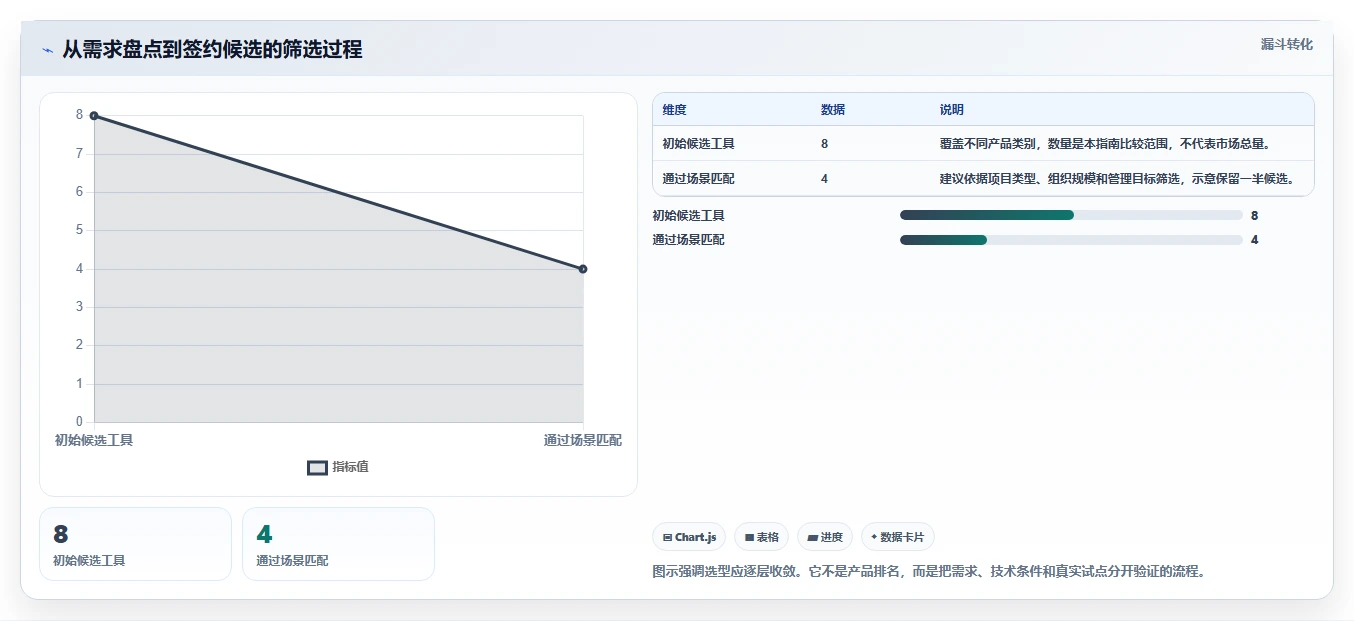This screenshot has width=1354, height=621.
Task: Click the 数据卡片 tag
Action: (898, 537)
